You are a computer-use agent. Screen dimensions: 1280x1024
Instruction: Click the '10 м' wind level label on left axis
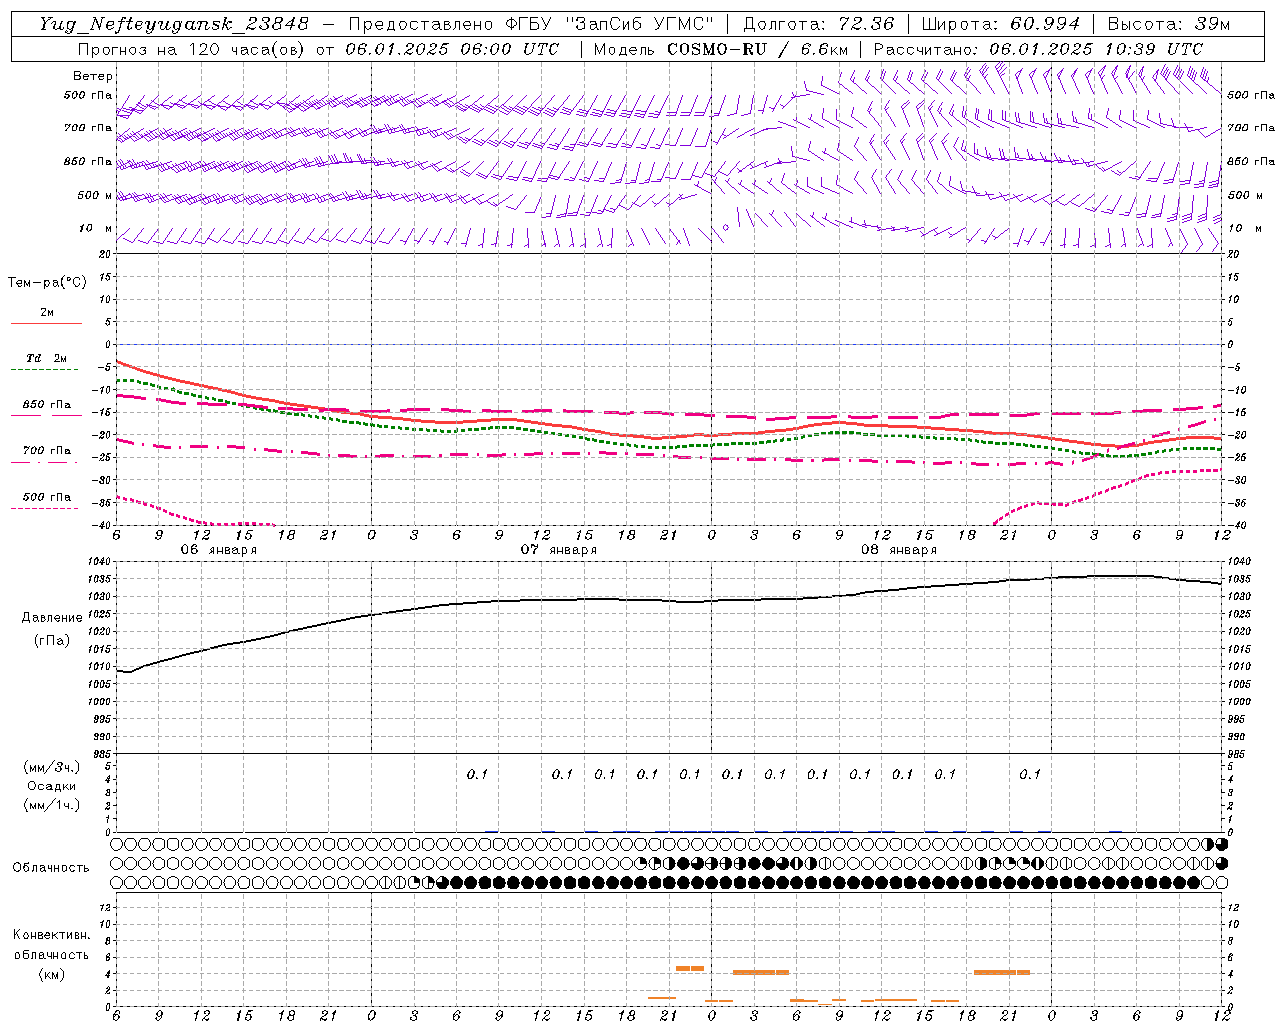[95, 228]
